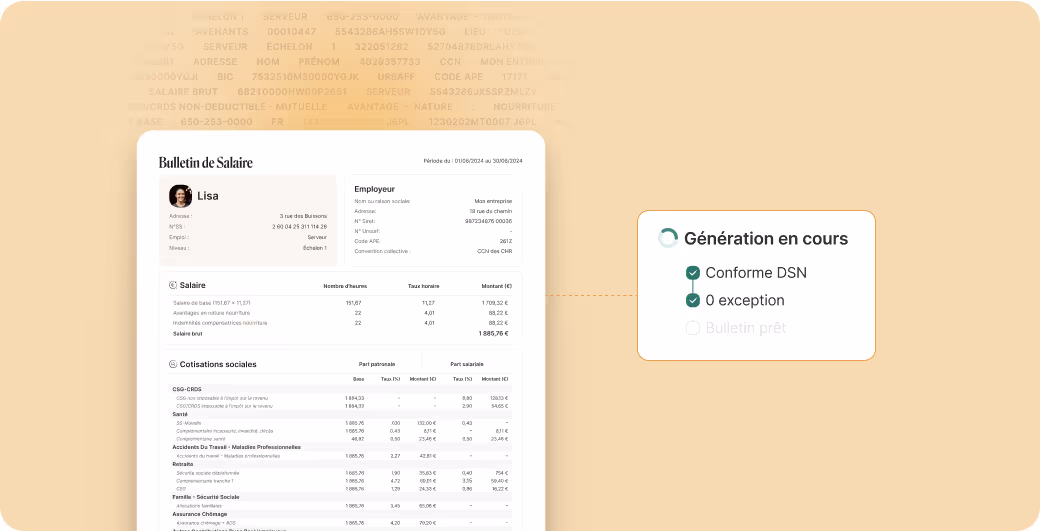The image size is (1040, 531).
Task: Click the Salaire de base row label
Action: point(212,303)
